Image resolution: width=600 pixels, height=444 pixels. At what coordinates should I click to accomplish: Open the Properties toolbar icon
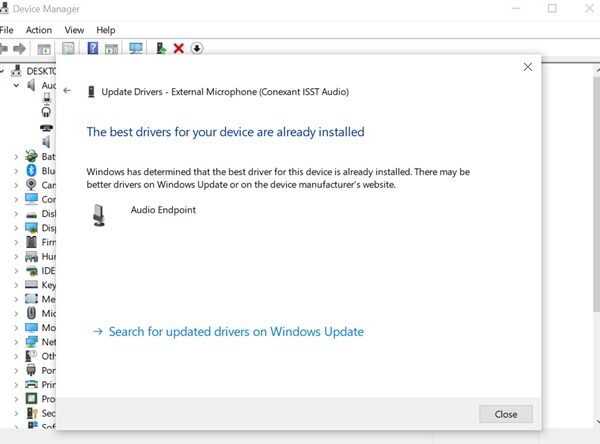click(x=68, y=49)
